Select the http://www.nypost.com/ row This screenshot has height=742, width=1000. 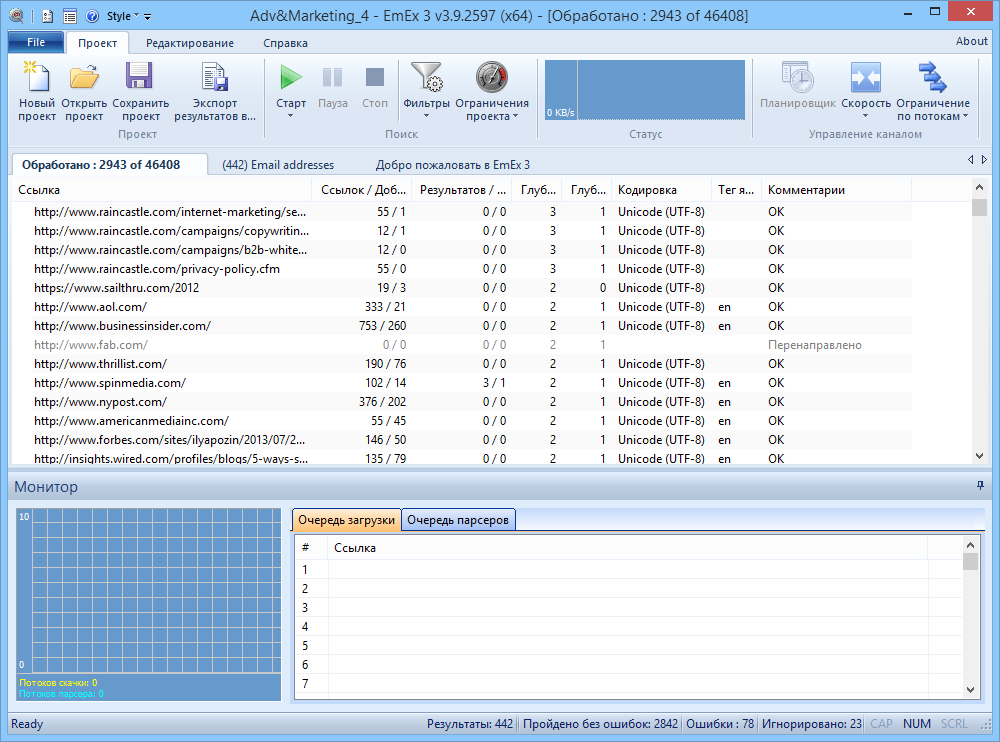coord(462,402)
